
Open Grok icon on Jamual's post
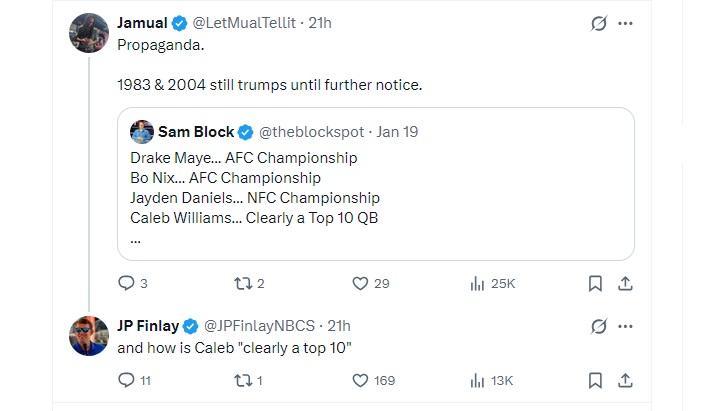coord(598,23)
